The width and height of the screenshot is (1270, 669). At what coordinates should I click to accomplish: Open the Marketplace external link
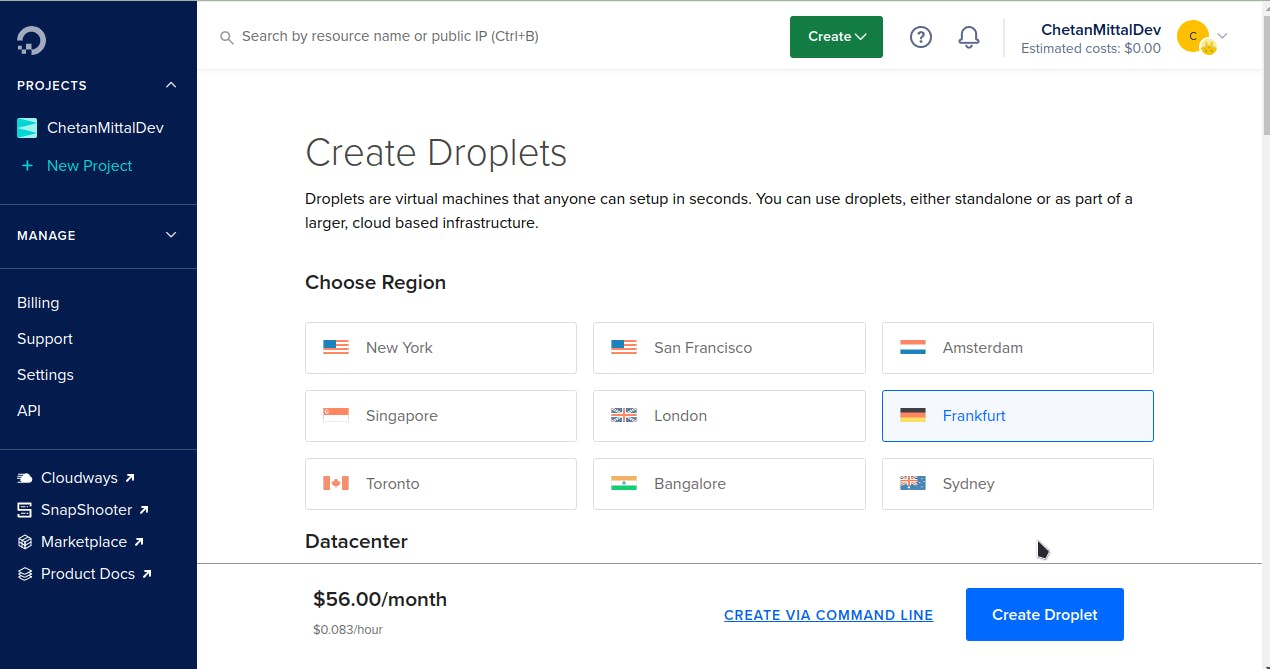[x=92, y=542]
